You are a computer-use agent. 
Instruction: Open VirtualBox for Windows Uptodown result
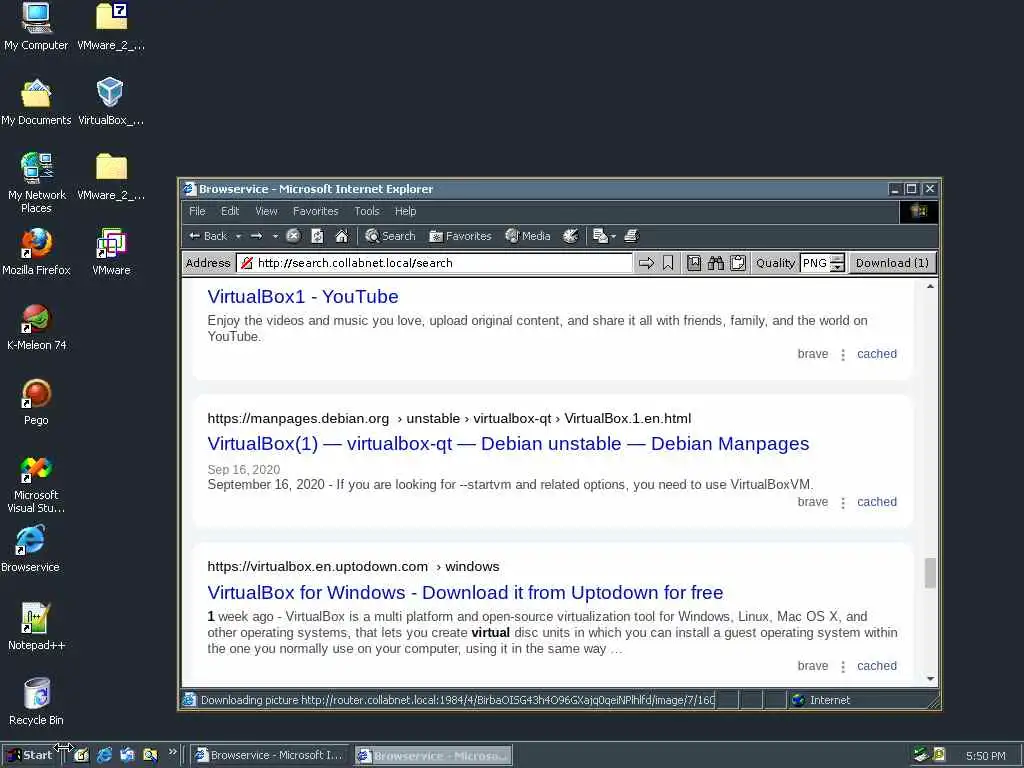point(465,592)
